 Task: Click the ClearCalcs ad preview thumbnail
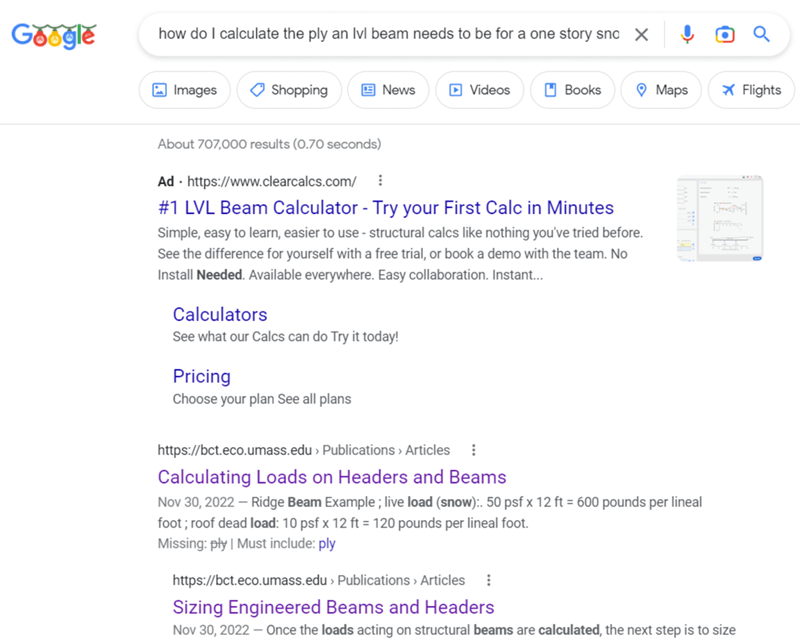point(721,218)
